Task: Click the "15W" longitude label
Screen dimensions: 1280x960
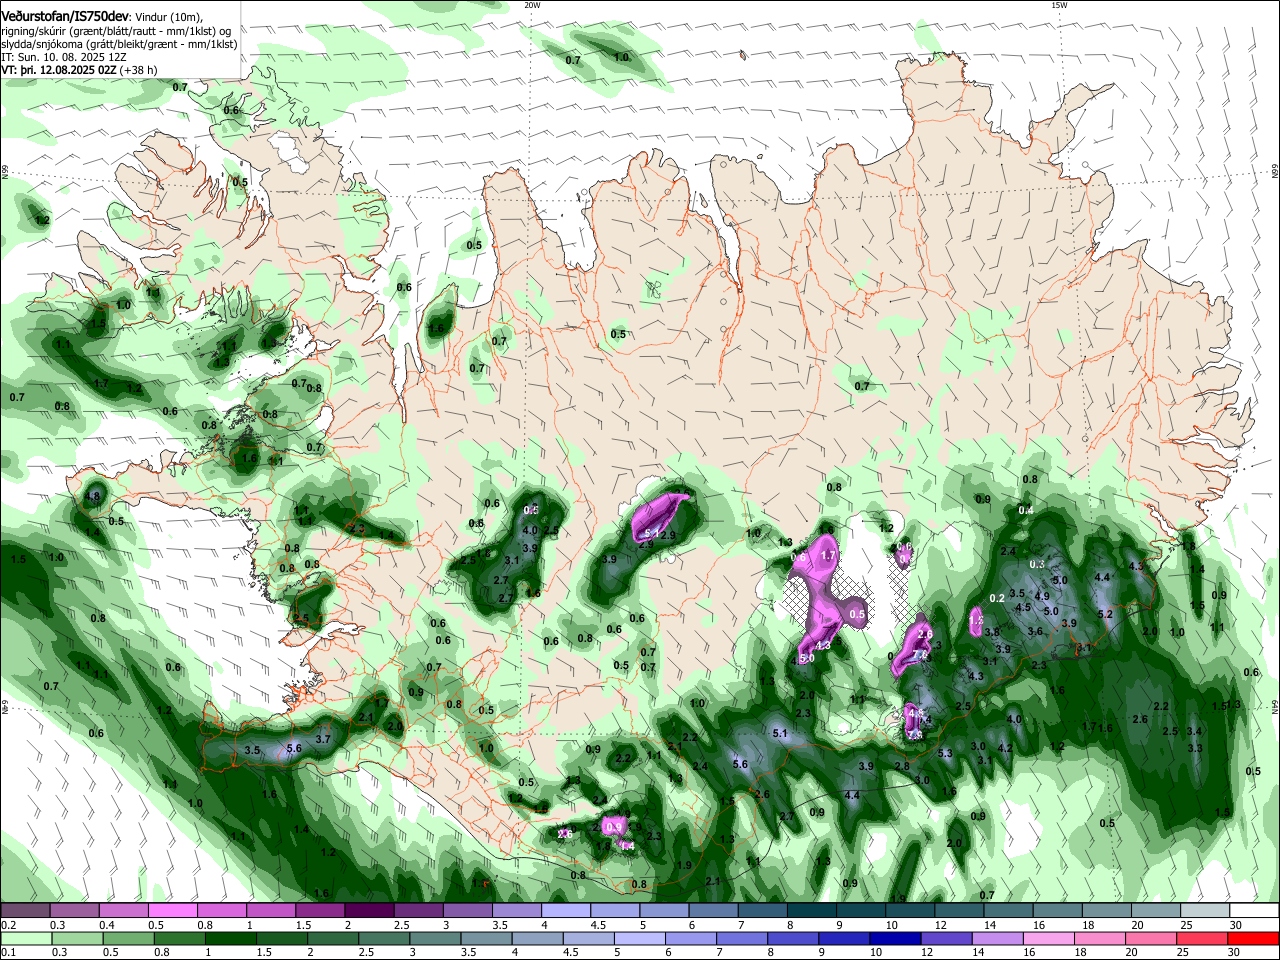Action: pyautogui.click(x=1059, y=5)
